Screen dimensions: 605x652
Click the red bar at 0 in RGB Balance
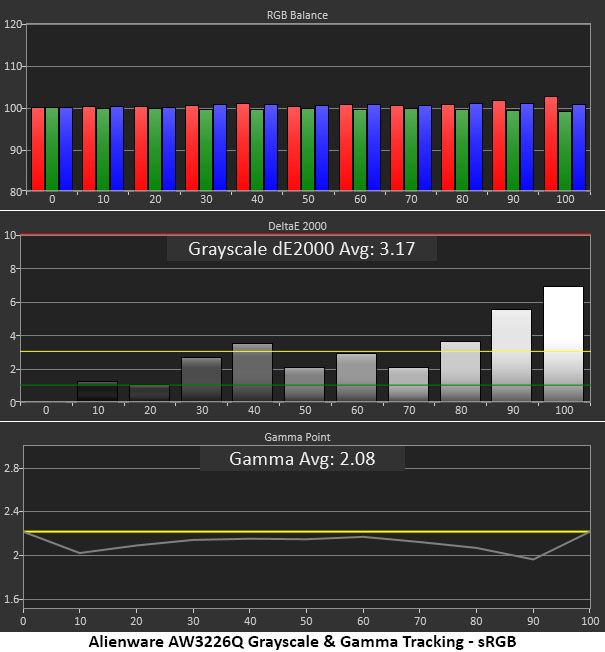(x=38, y=149)
